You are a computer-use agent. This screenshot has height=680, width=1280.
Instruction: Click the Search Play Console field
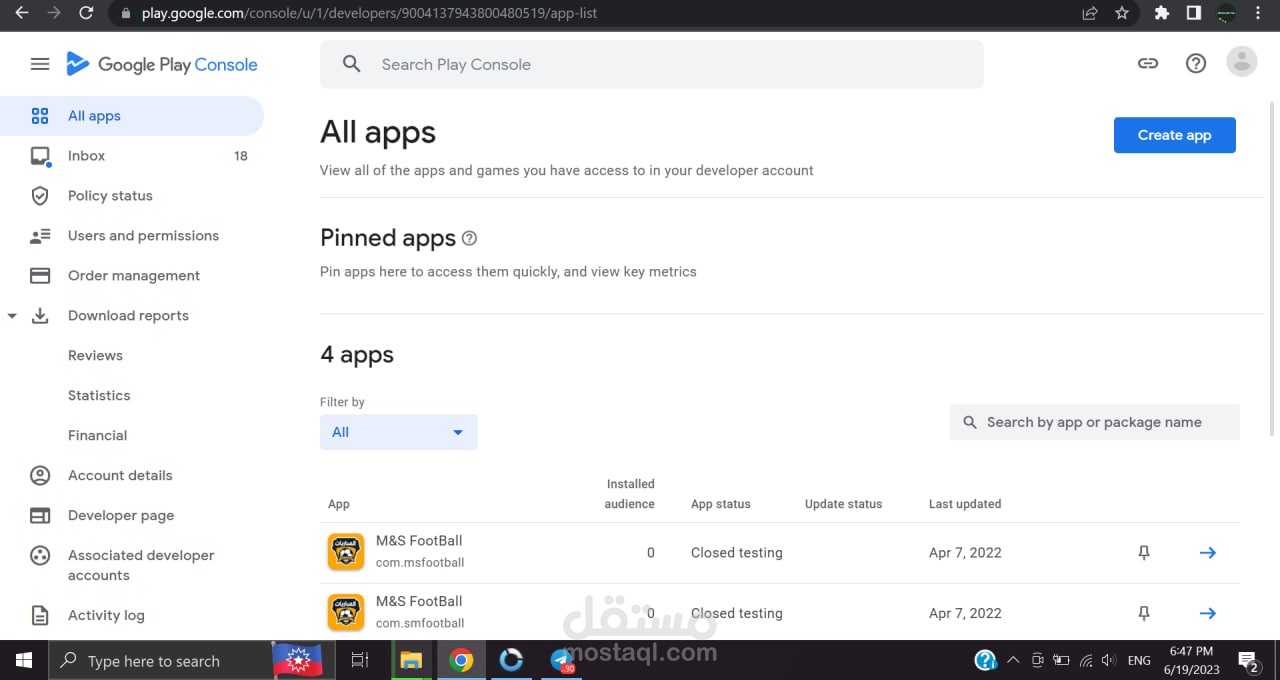652,64
